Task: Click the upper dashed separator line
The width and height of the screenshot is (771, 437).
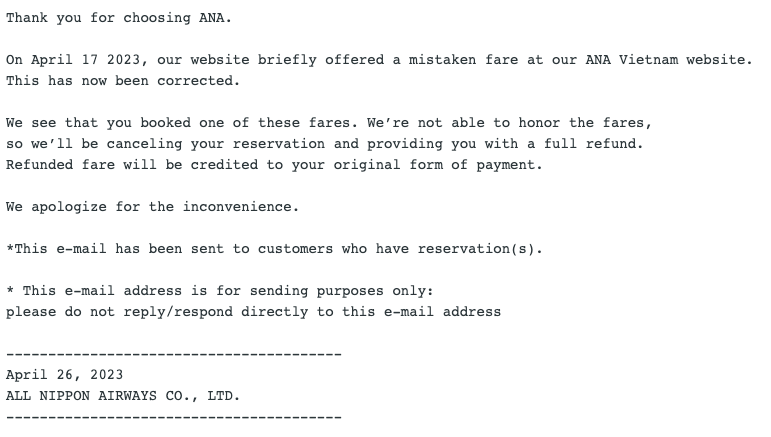Action: [174, 354]
